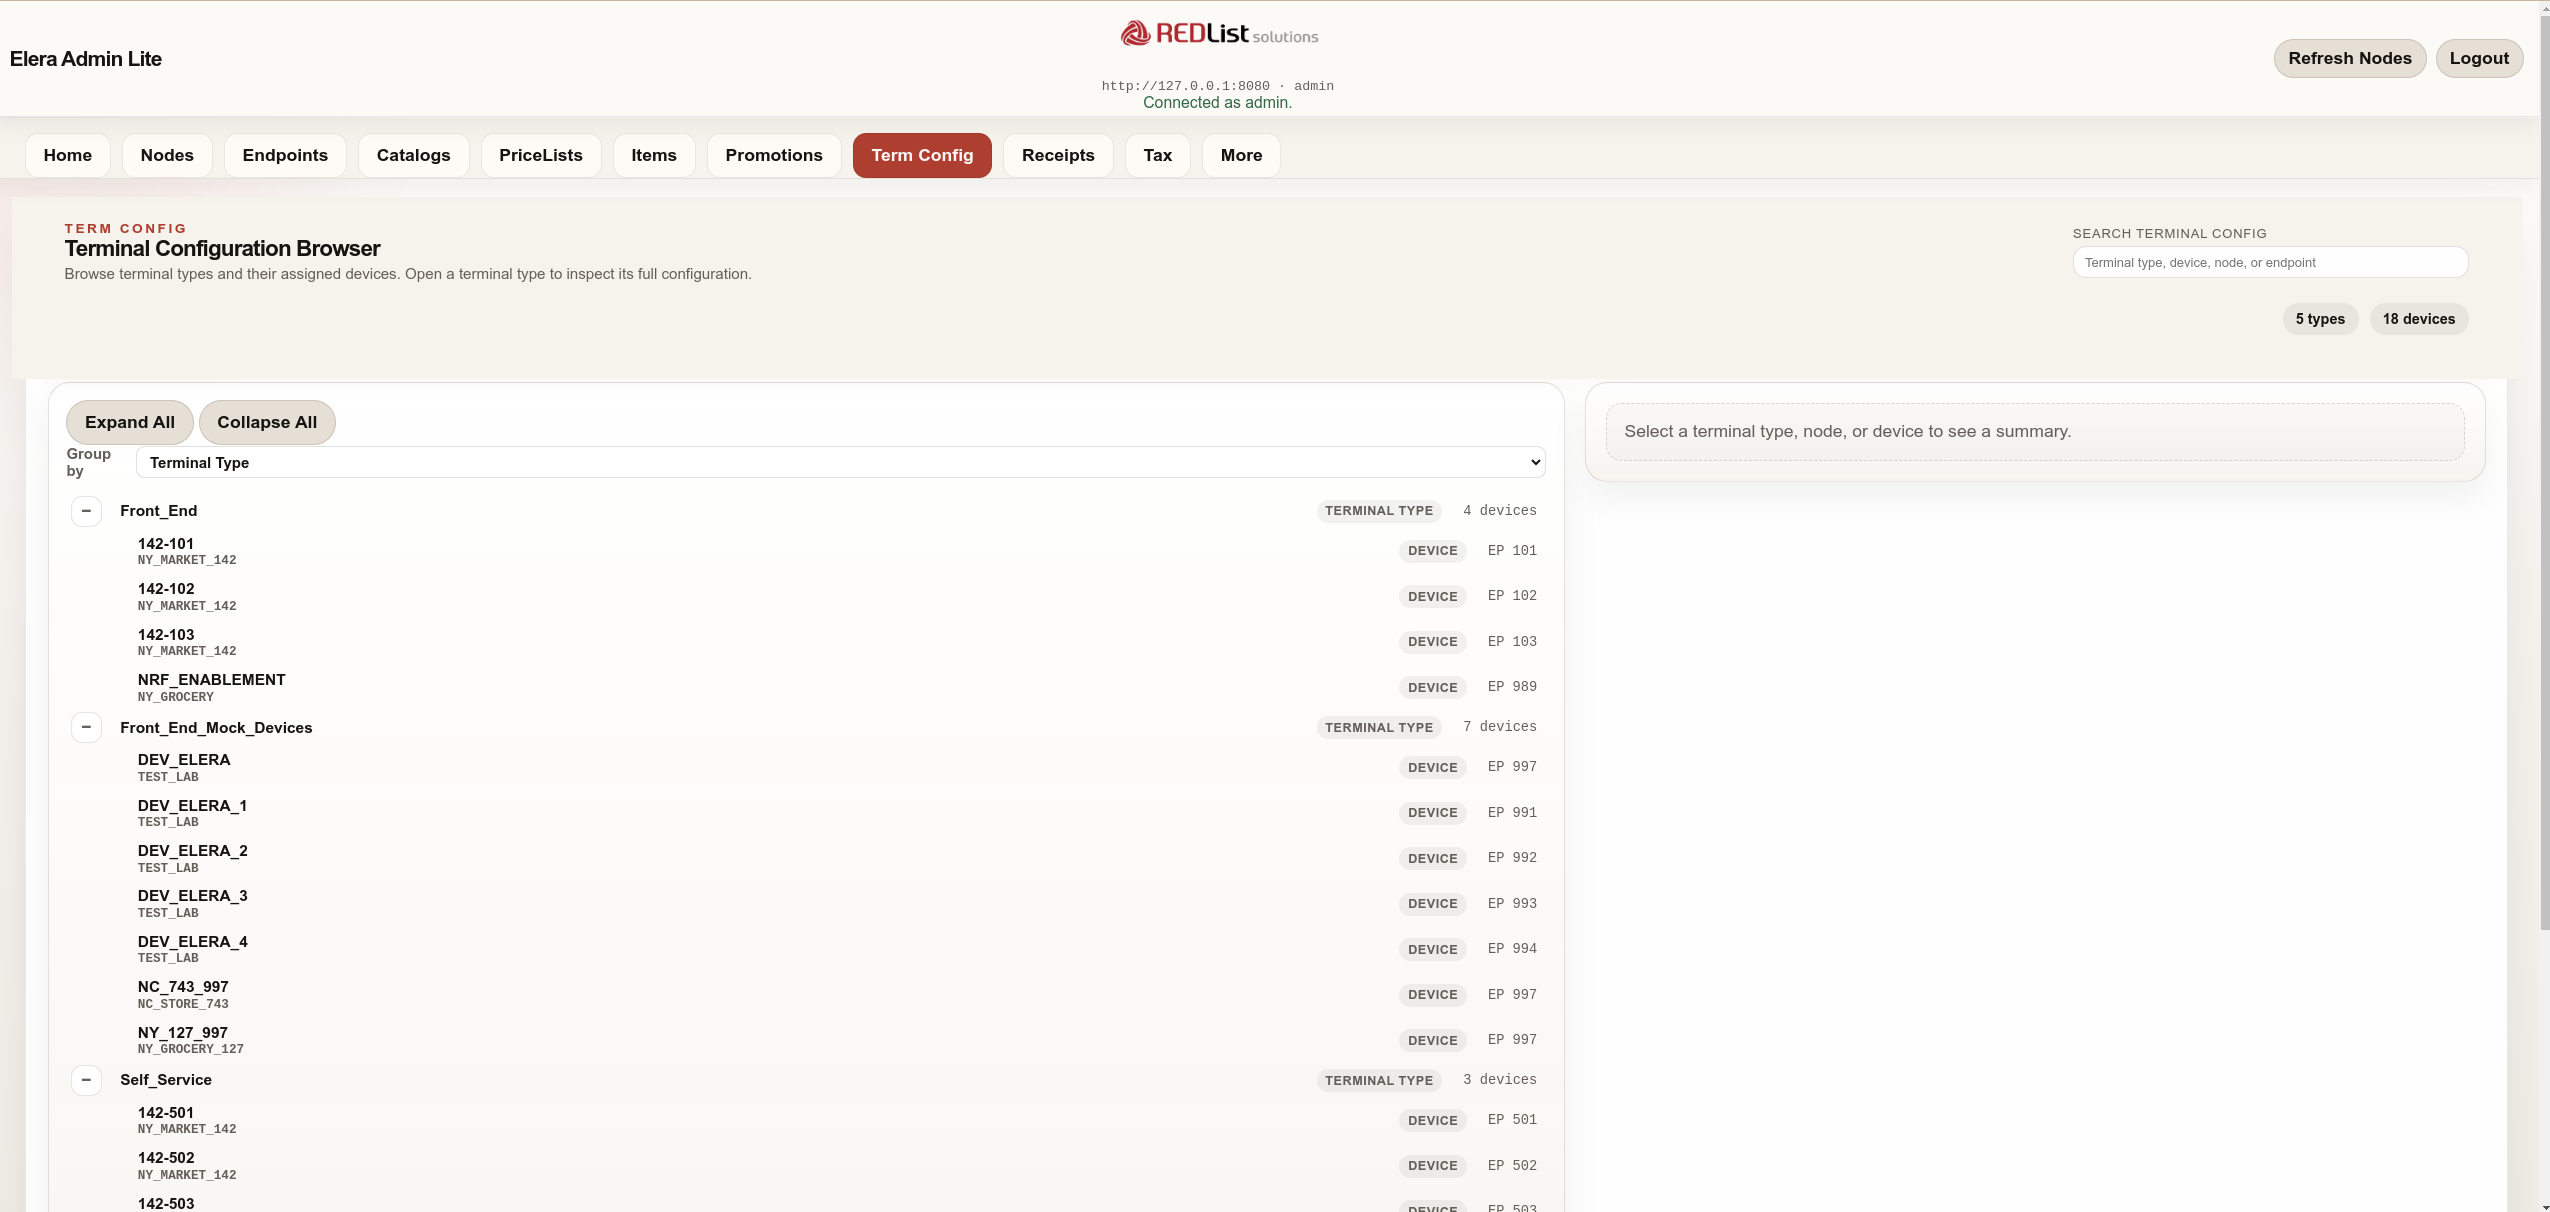This screenshot has height=1212, width=2550.
Task: Click the '7 devices' count
Action: coord(1500,726)
